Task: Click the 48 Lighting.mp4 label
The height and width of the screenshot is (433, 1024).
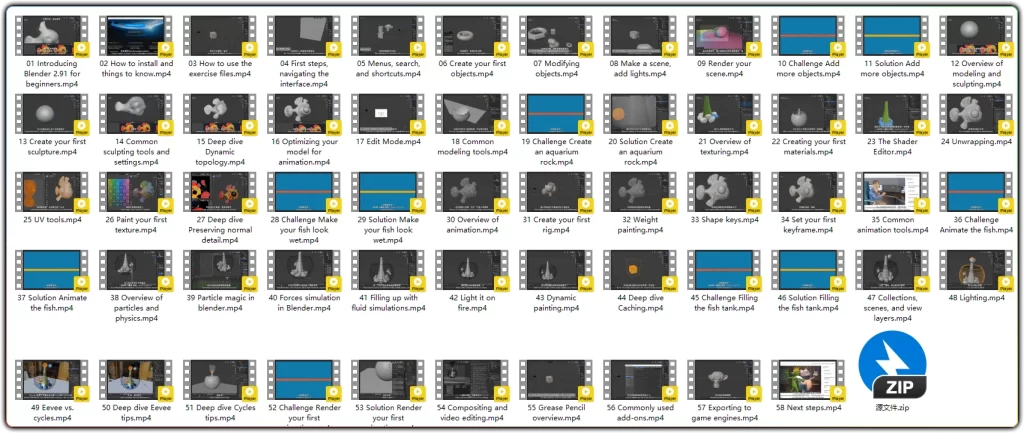Action: click(x=976, y=298)
